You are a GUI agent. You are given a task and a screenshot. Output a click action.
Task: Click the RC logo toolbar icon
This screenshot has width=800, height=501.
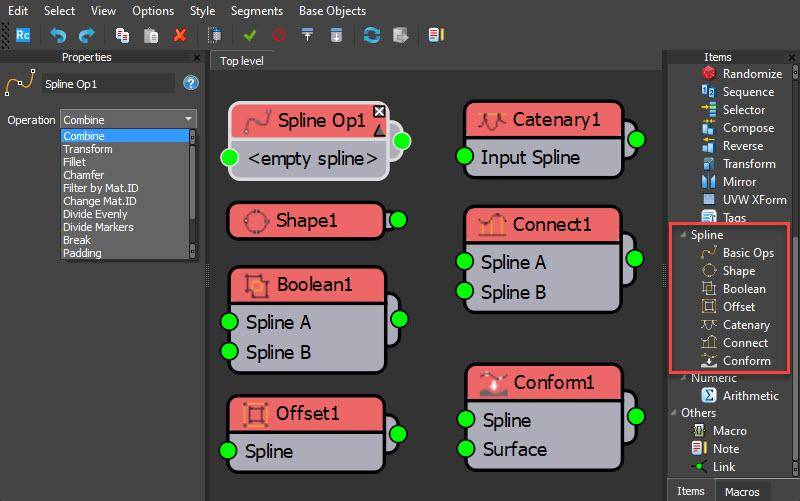click(22, 35)
